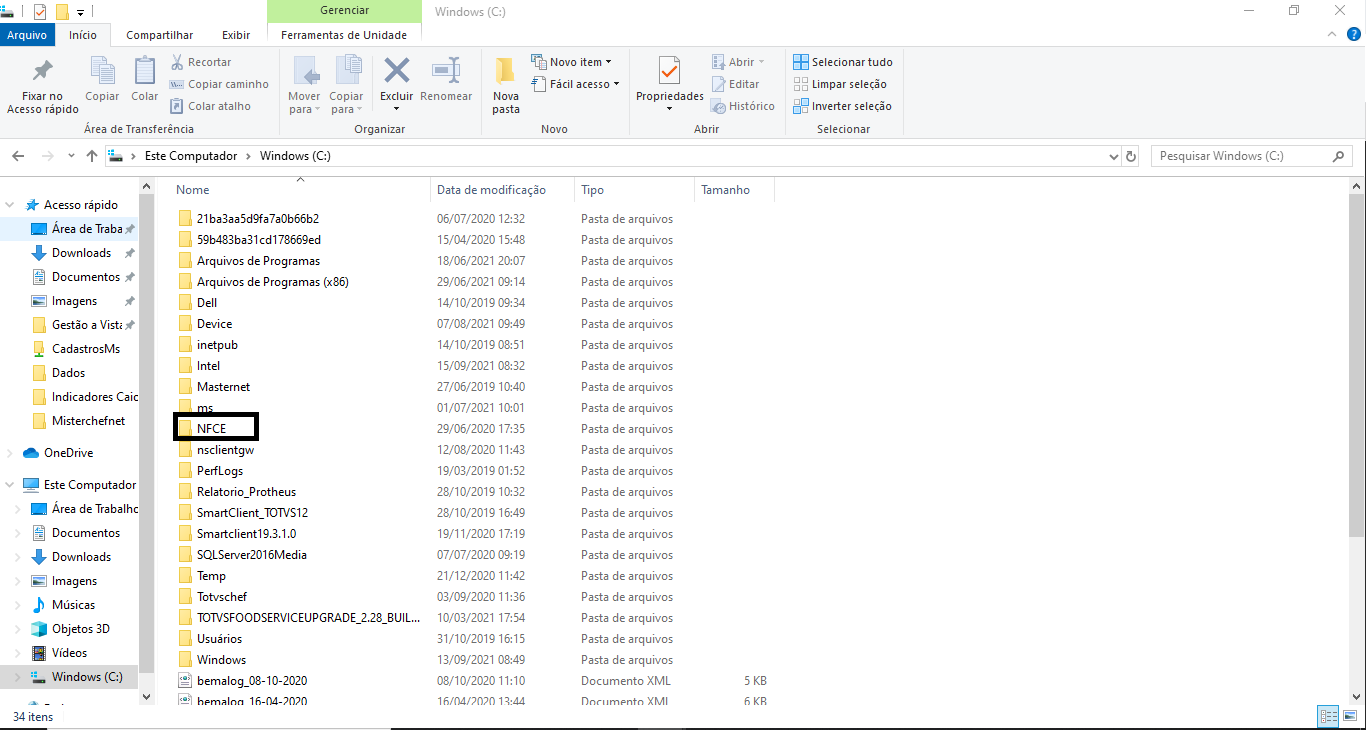Image resolution: width=1366 pixels, height=731 pixels.
Task: Select the Totvschef folder
Action: pos(221,597)
